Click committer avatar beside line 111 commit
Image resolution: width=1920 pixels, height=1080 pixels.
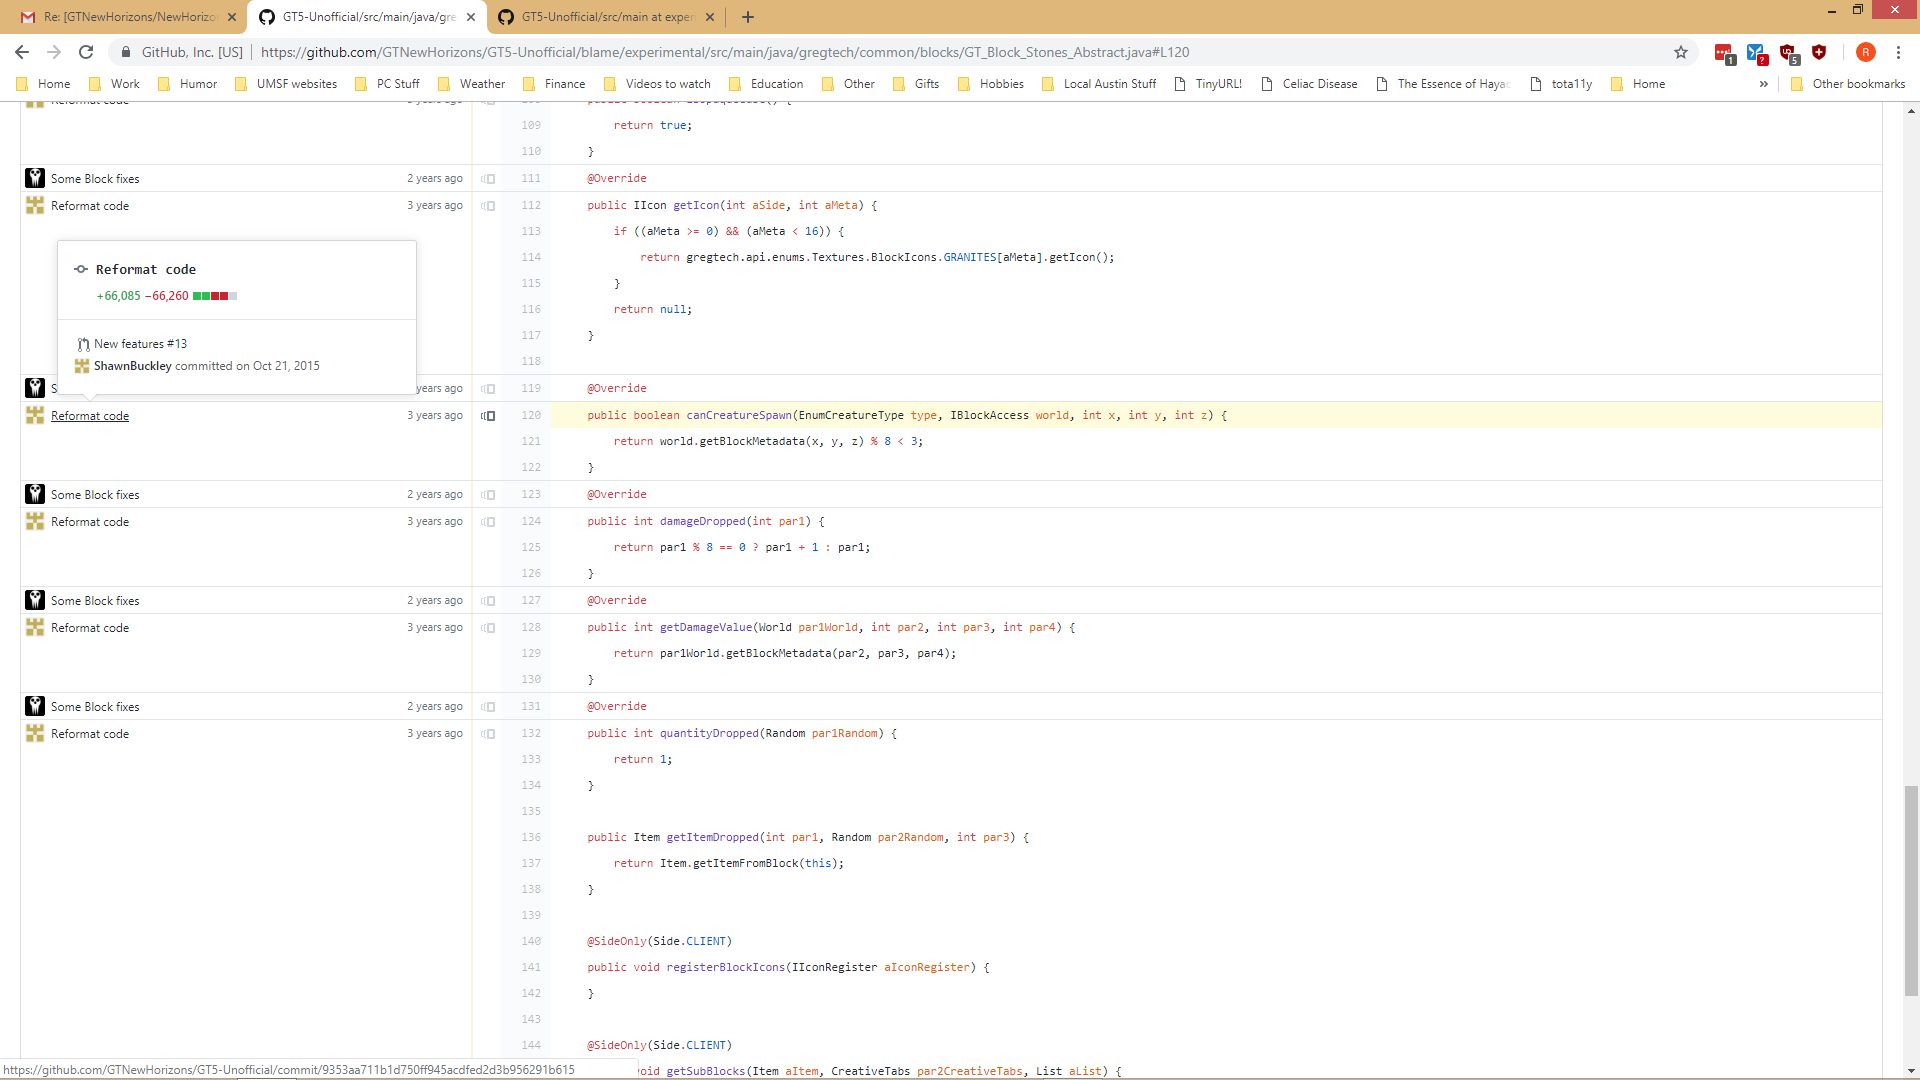[x=35, y=178]
